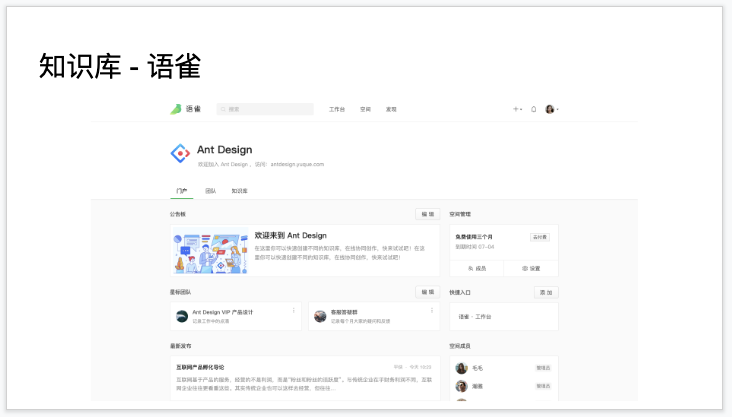
Task: Open the user avatar menu
Action: (551, 109)
